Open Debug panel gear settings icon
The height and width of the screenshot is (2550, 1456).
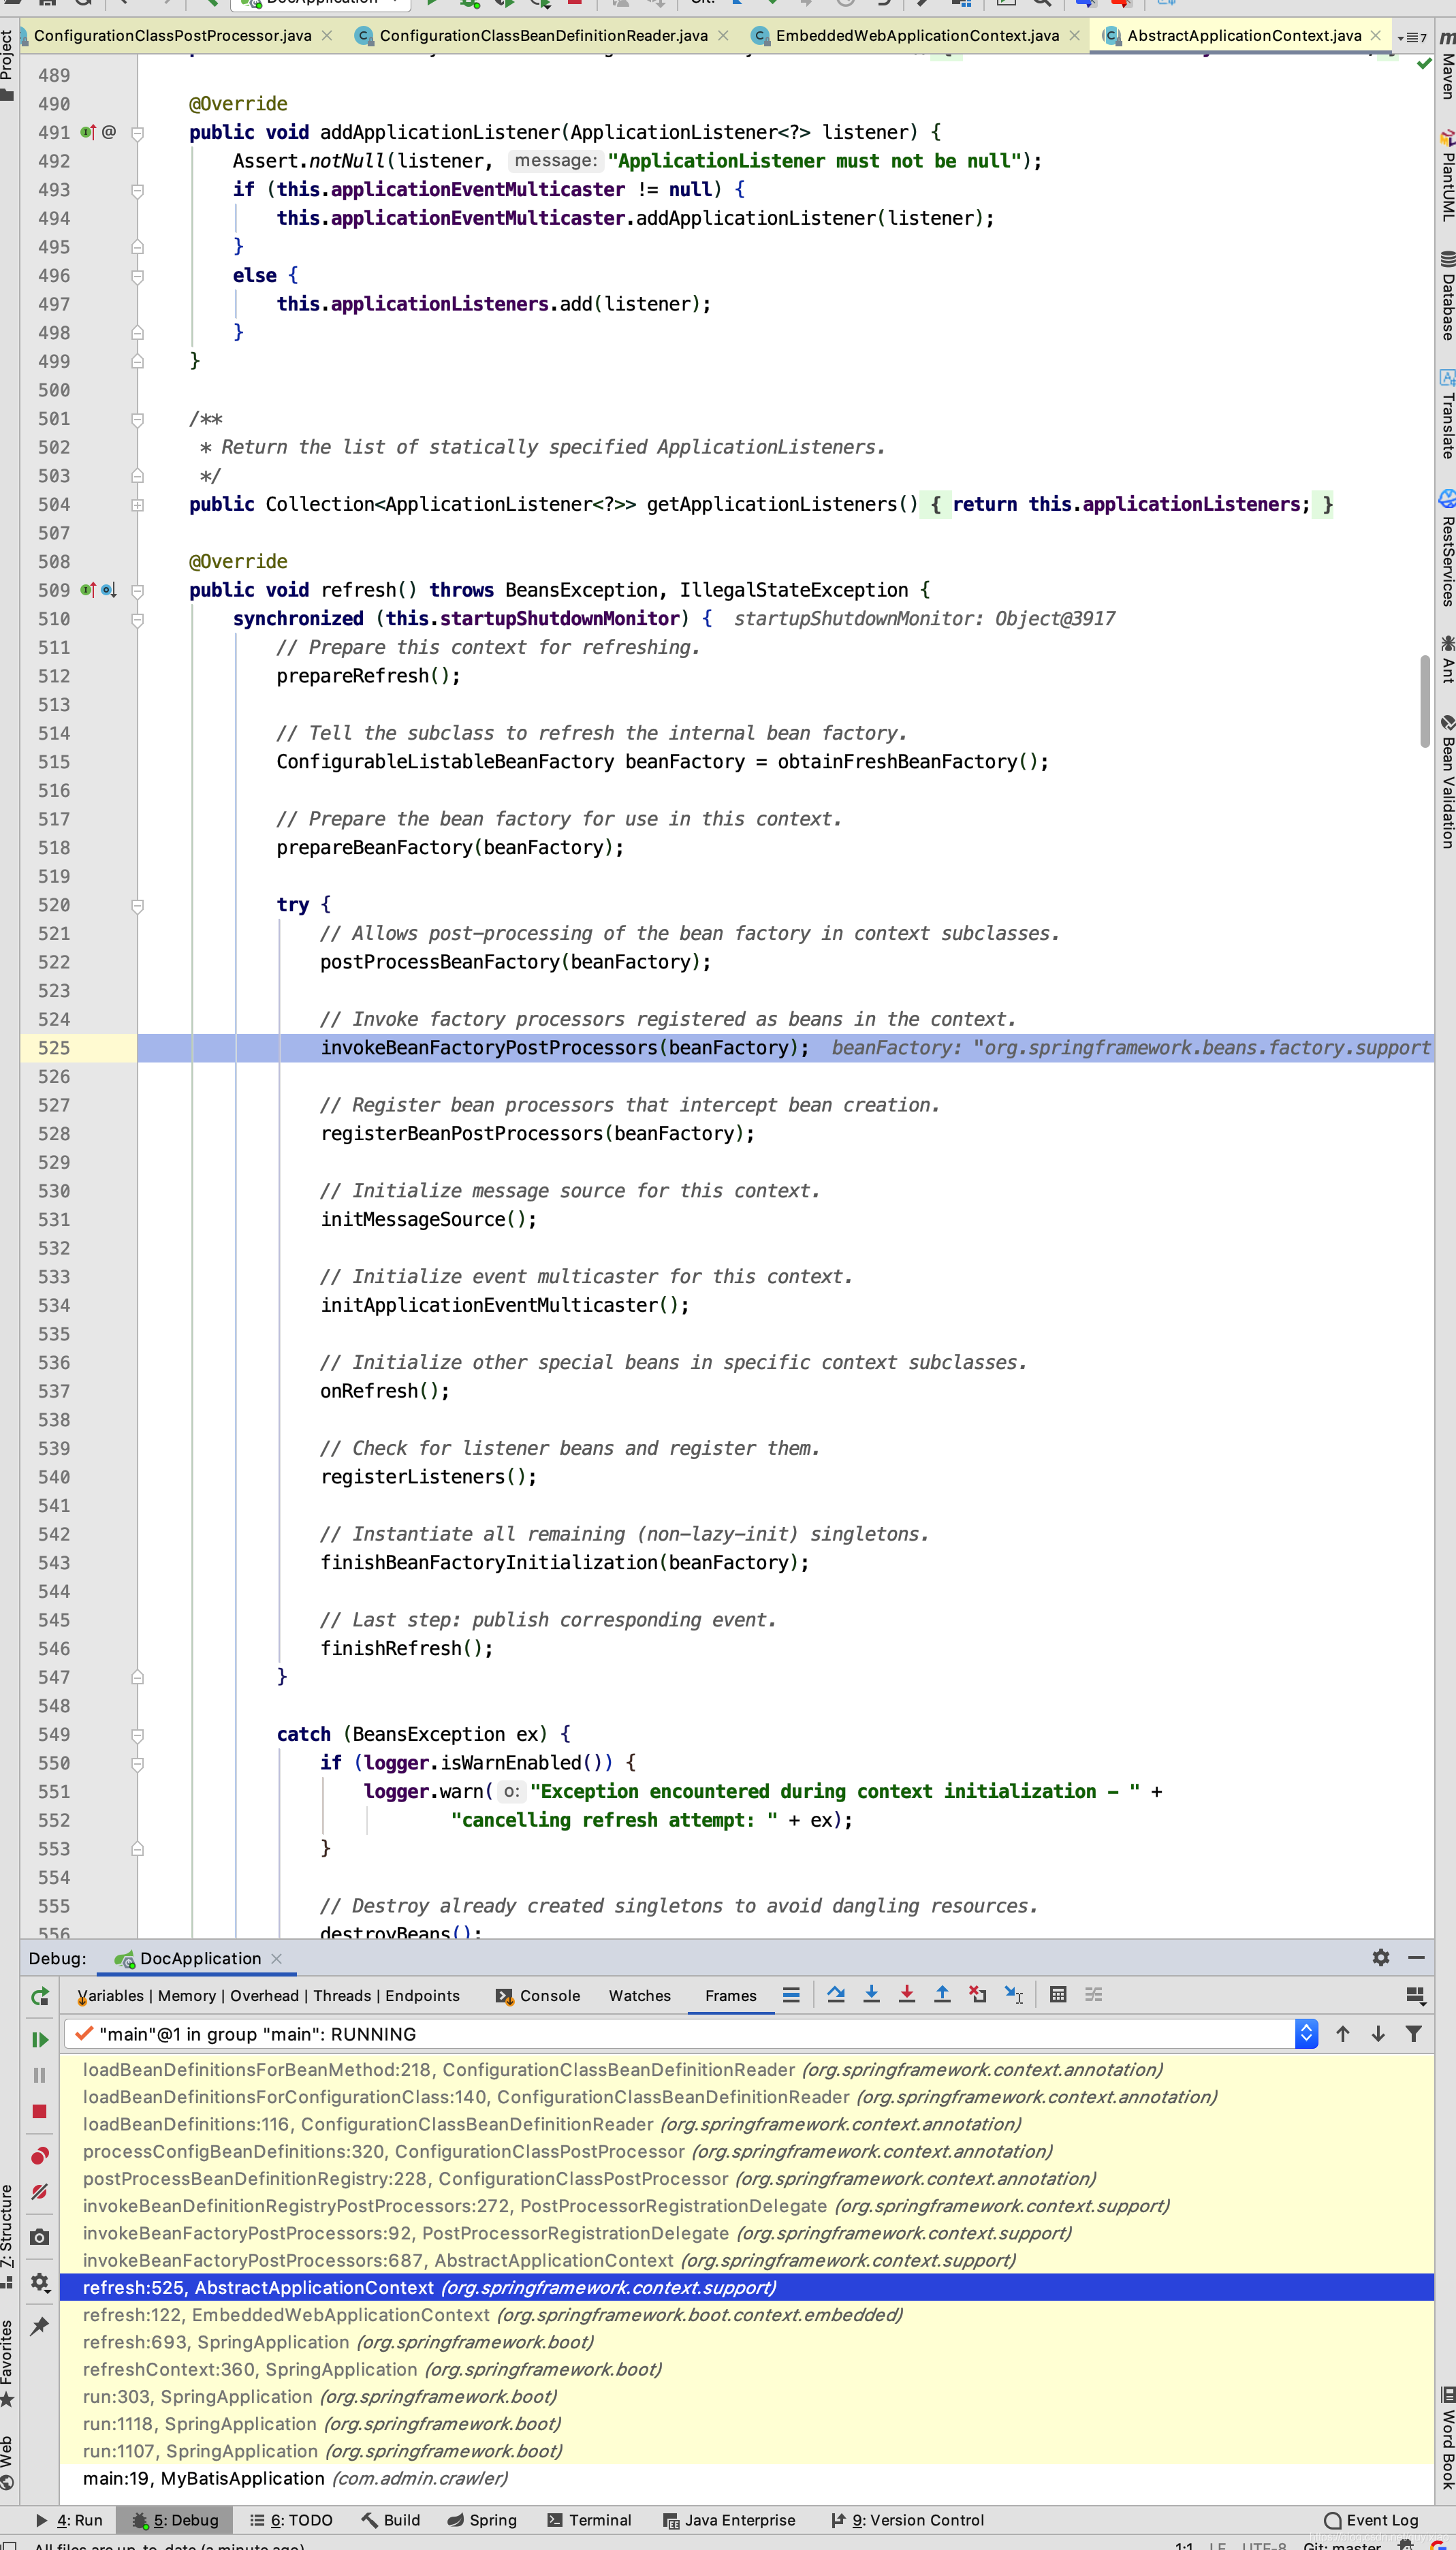click(1380, 1958)
